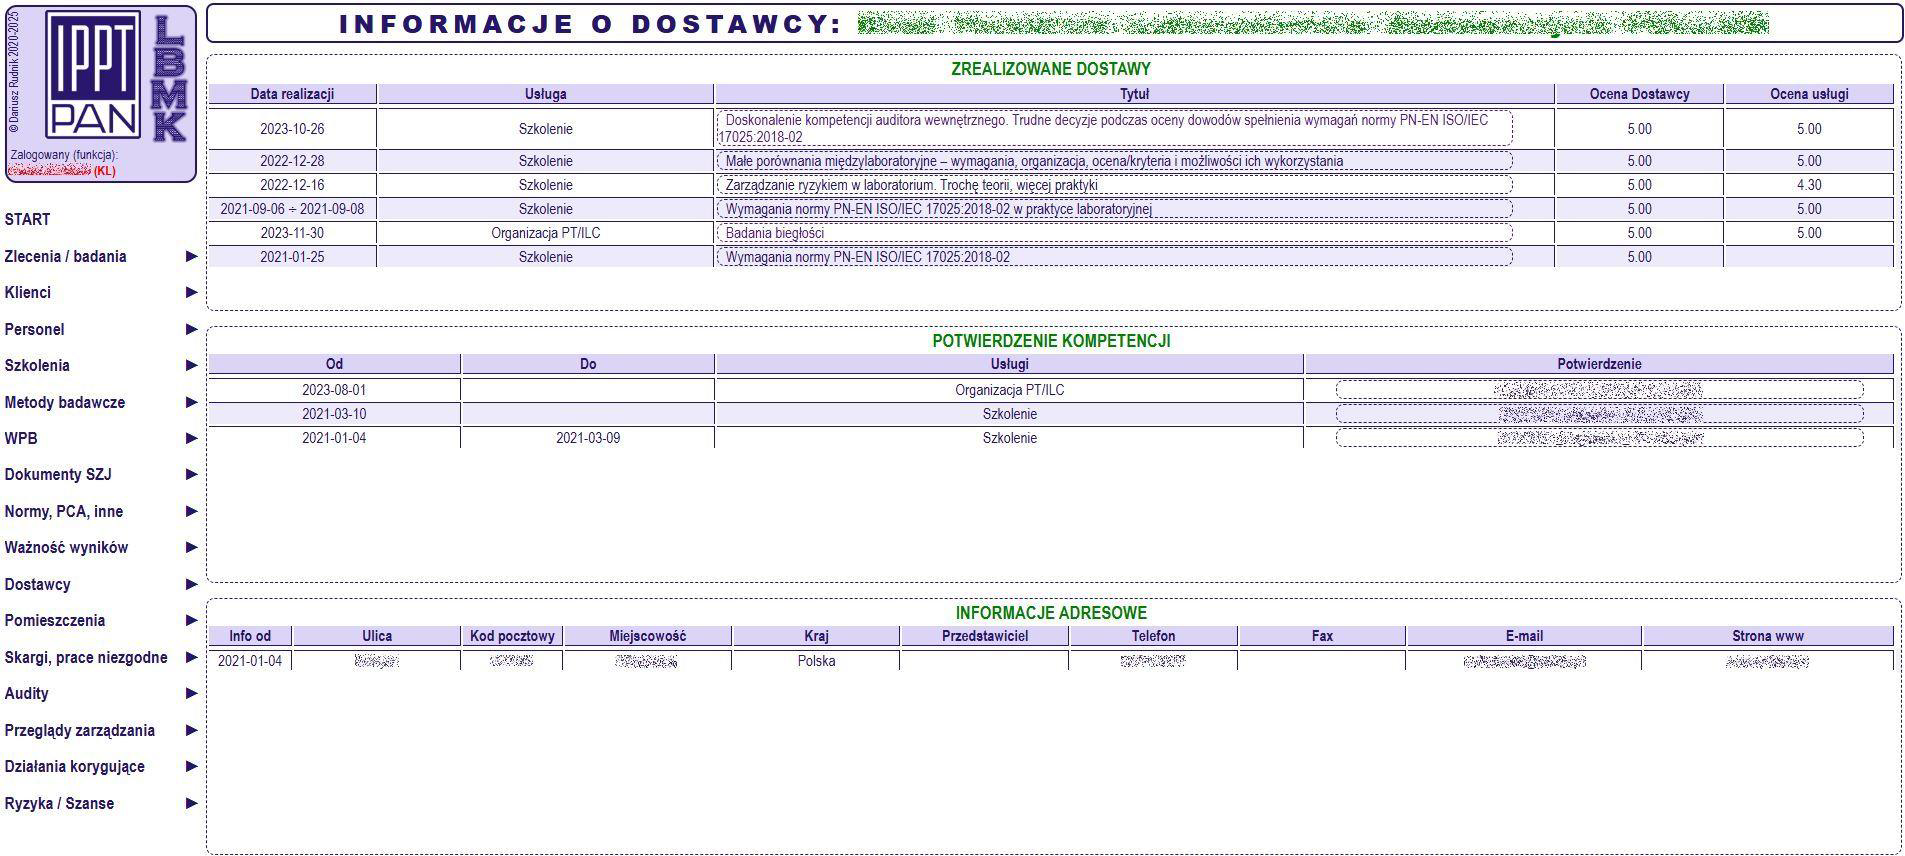Screen dimensions: 1905x856
Task: Expand the Audity submenu arrow
Action: tap(191, 694)
